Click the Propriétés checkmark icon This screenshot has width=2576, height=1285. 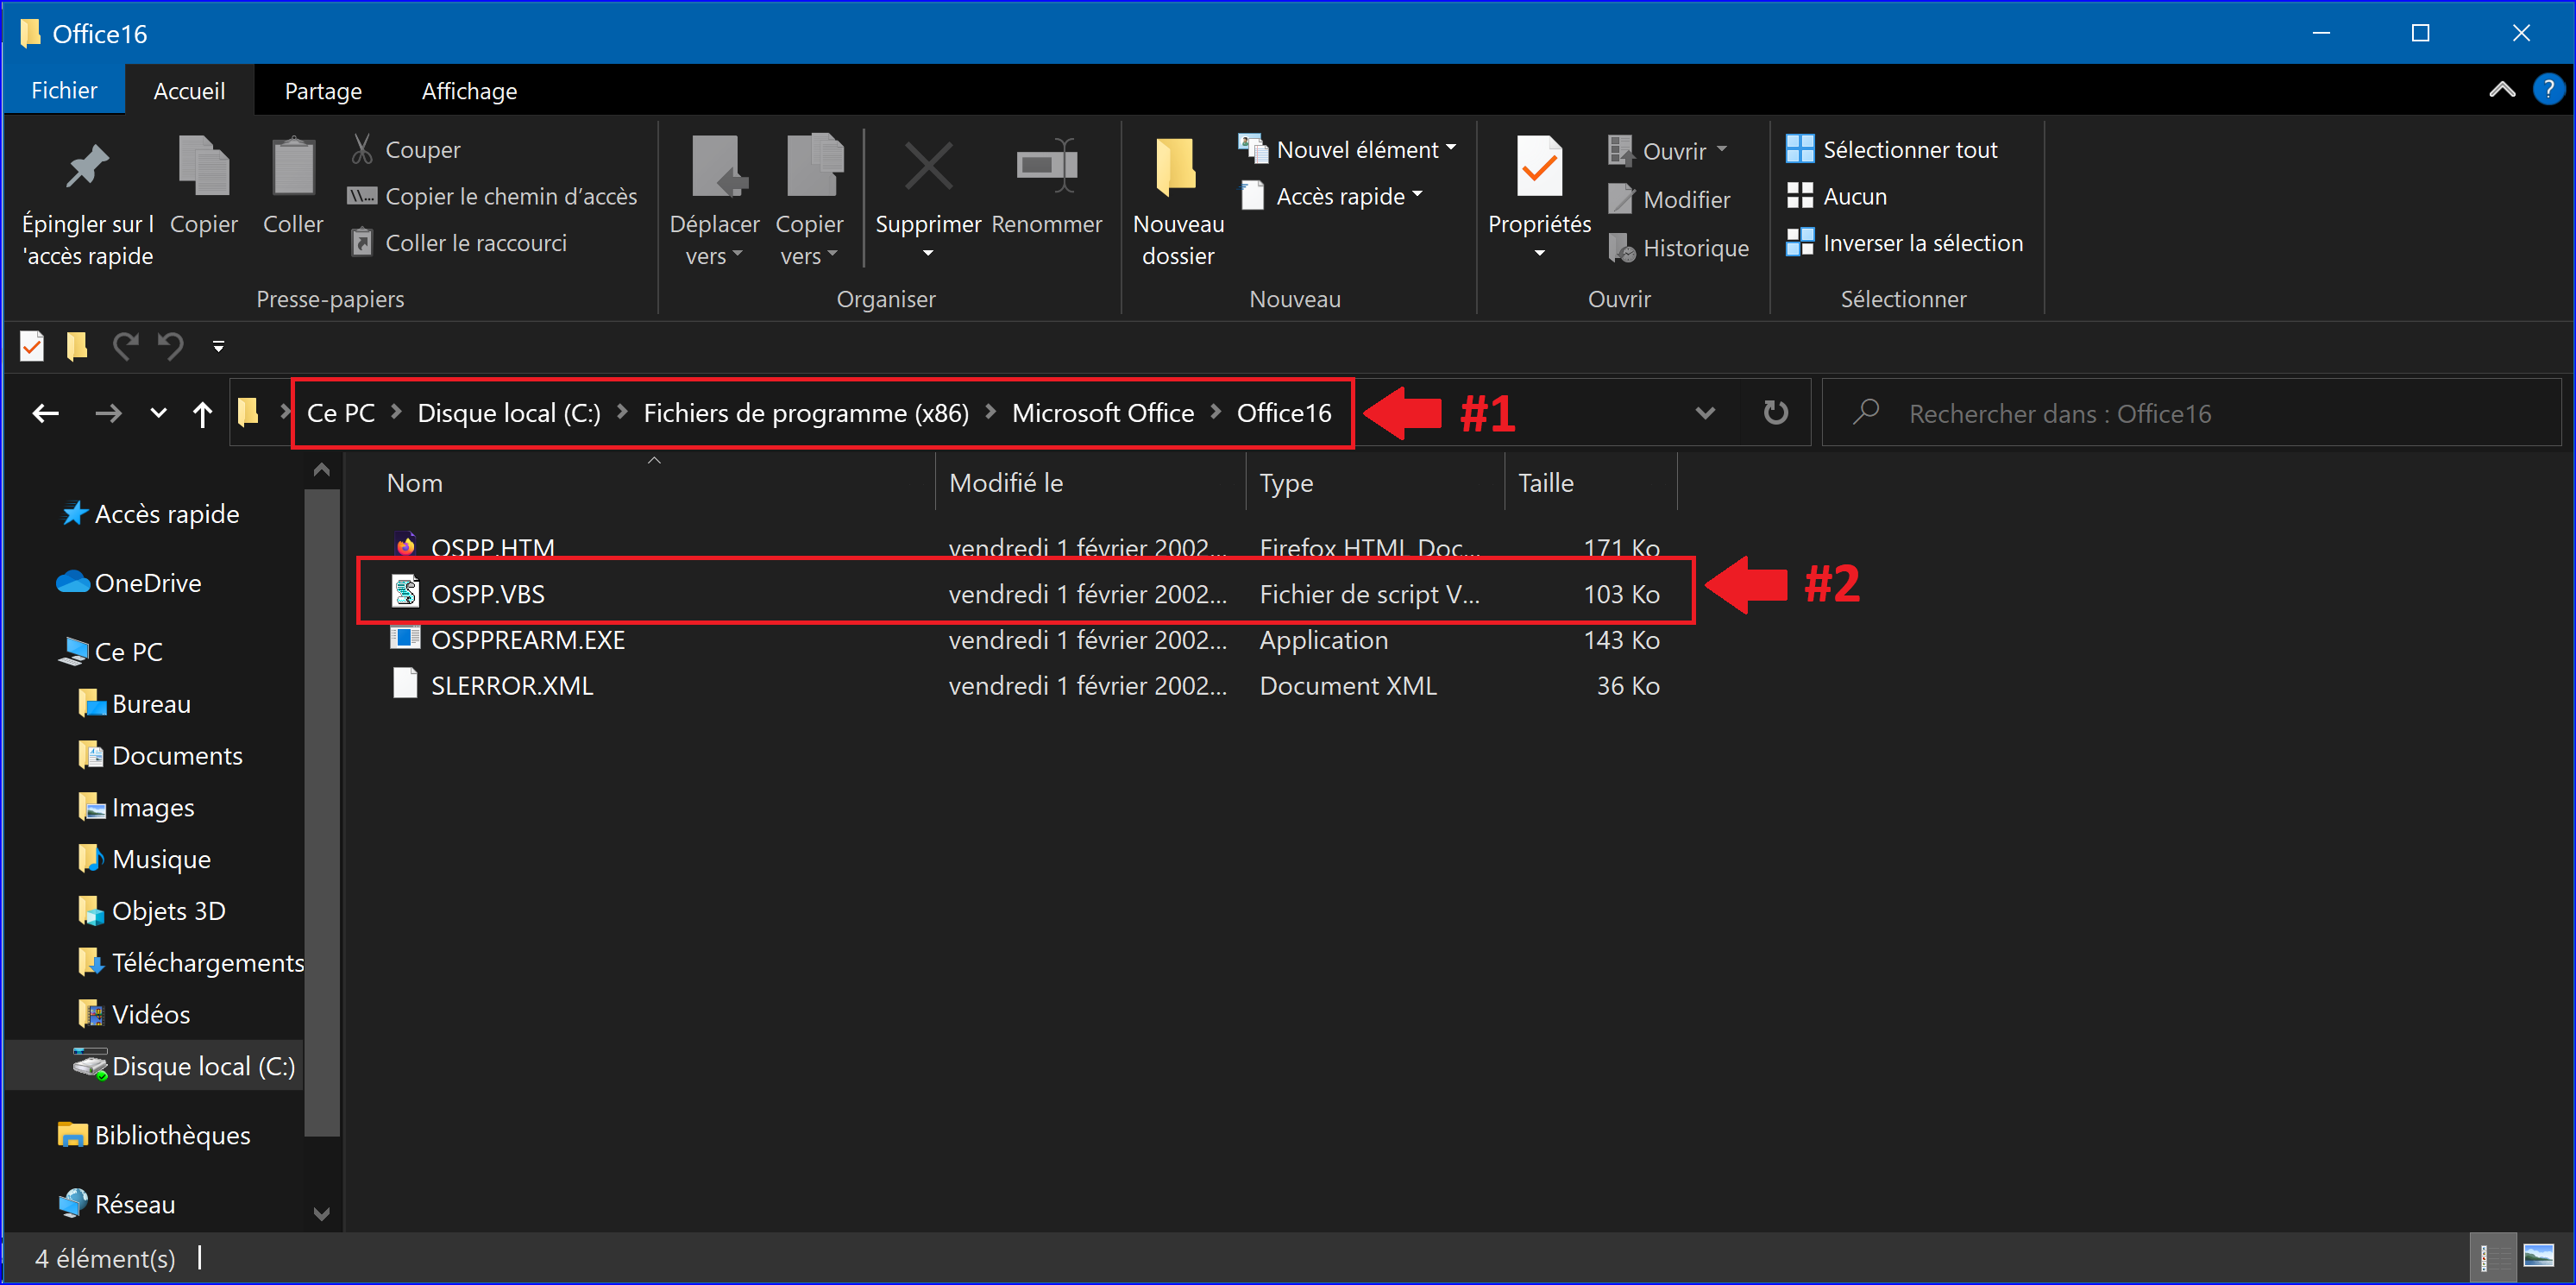point(1539,166)
